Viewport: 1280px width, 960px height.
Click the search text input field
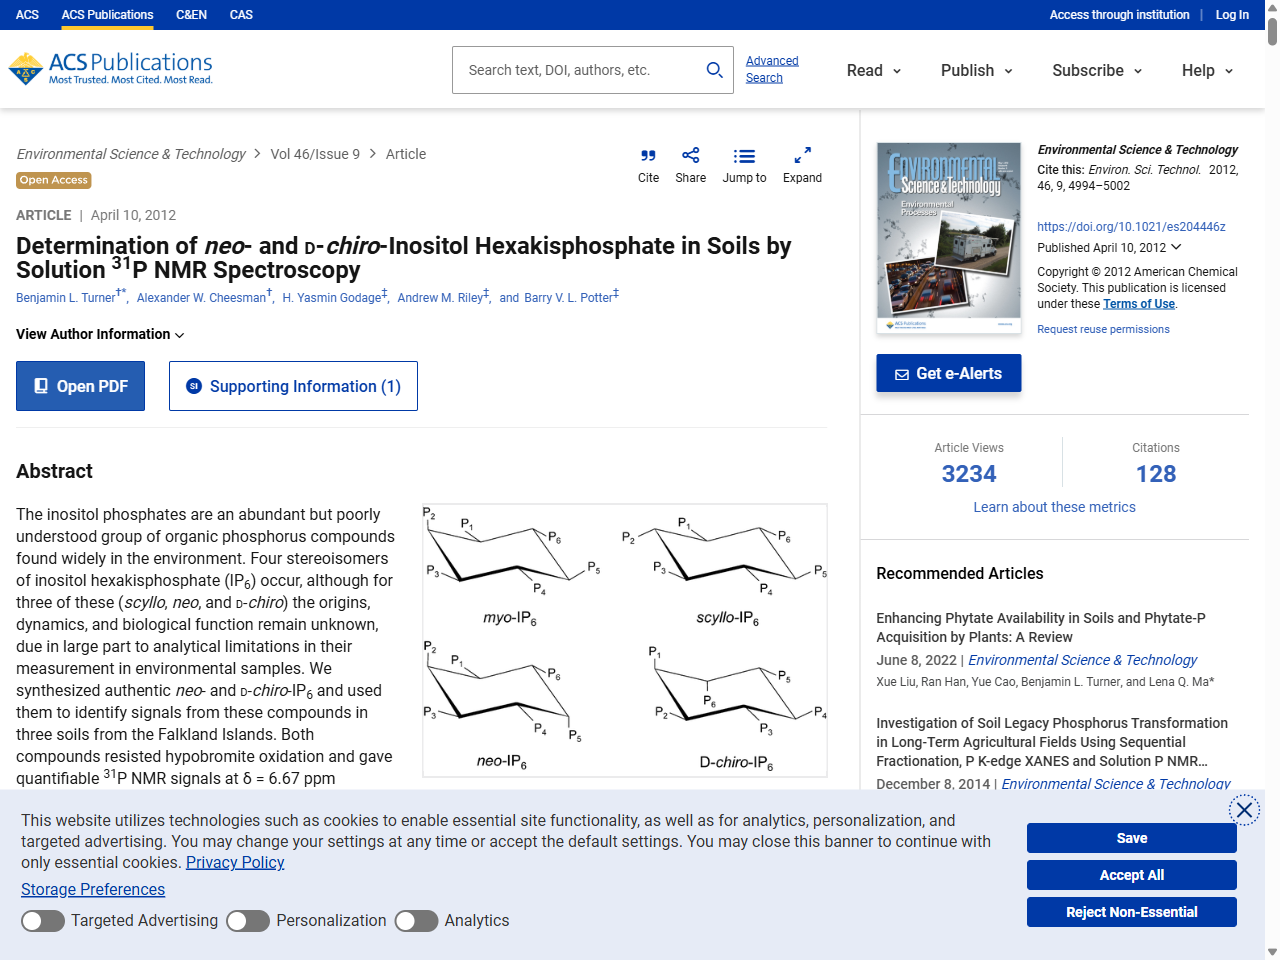click(578, 70)
